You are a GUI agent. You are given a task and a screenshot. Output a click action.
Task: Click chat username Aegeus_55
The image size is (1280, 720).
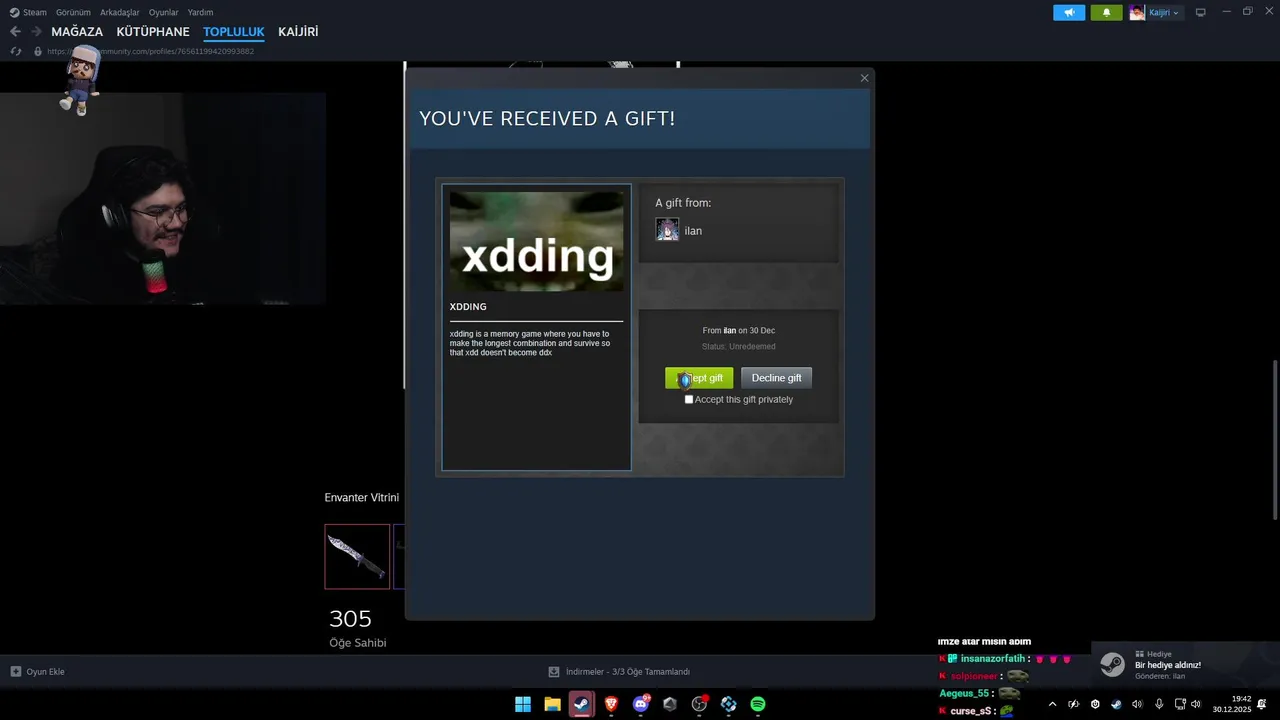coord(964,693)
